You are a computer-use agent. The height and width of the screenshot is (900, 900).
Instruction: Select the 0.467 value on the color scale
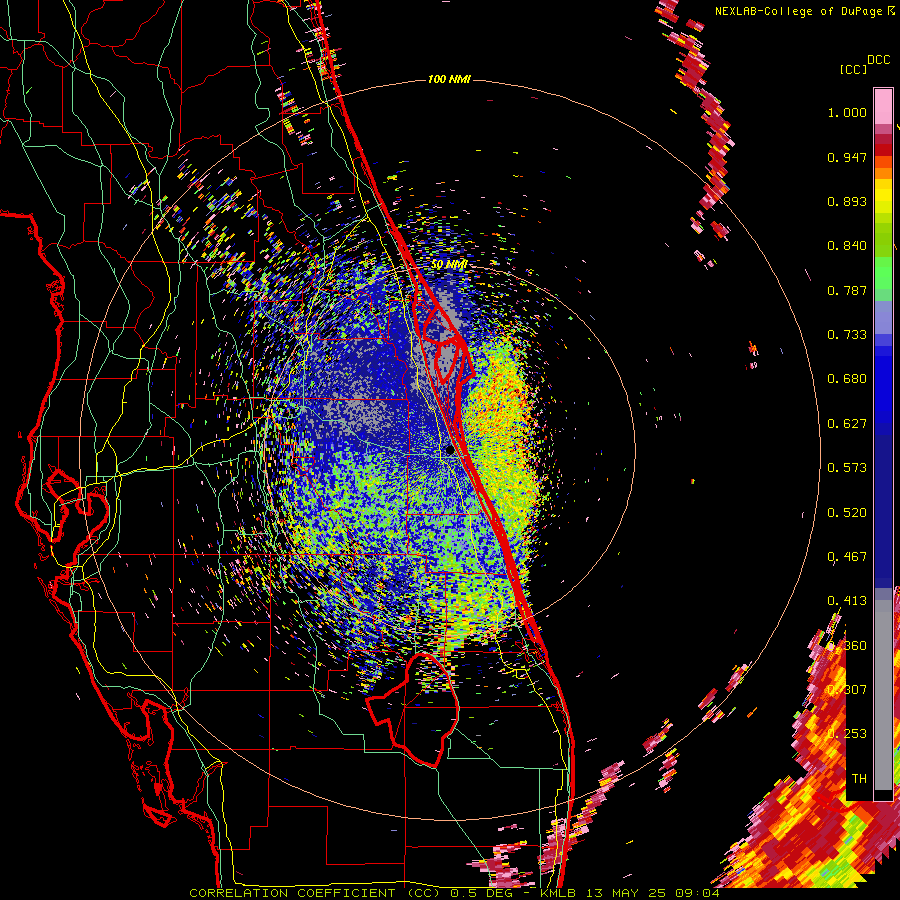coord(847,557)
